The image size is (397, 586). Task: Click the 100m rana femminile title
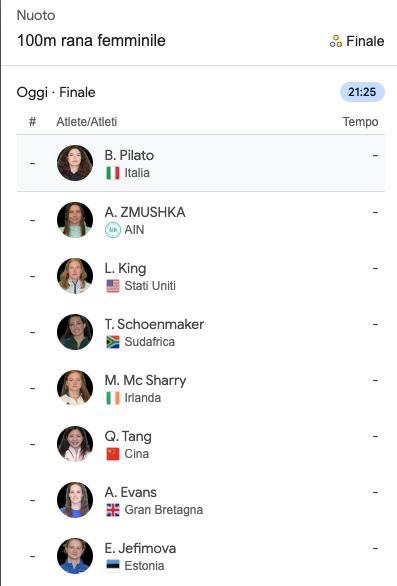pos(91,41)
